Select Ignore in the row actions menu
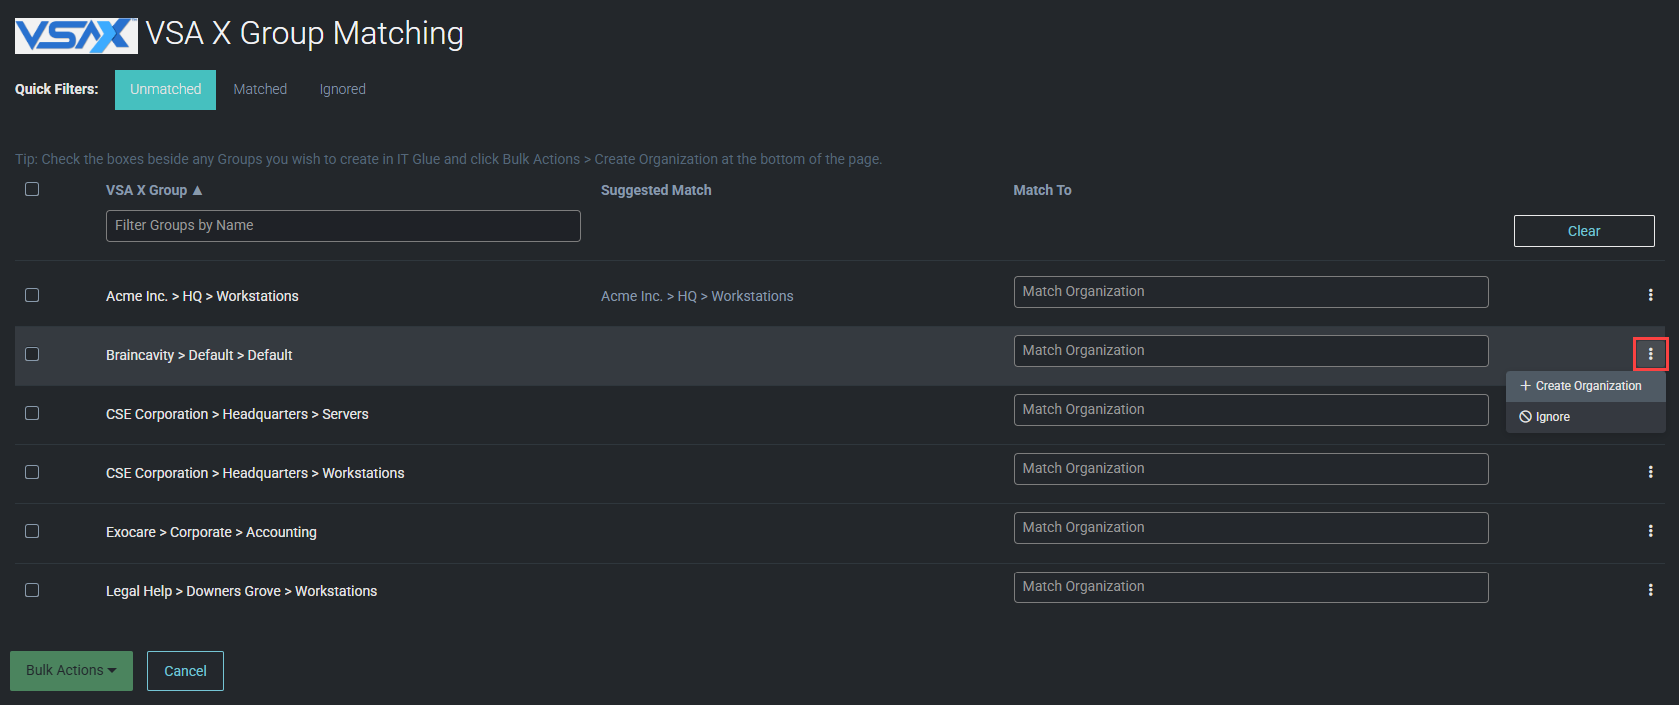Screen dimensions: 1679x705 [1552, 417]
